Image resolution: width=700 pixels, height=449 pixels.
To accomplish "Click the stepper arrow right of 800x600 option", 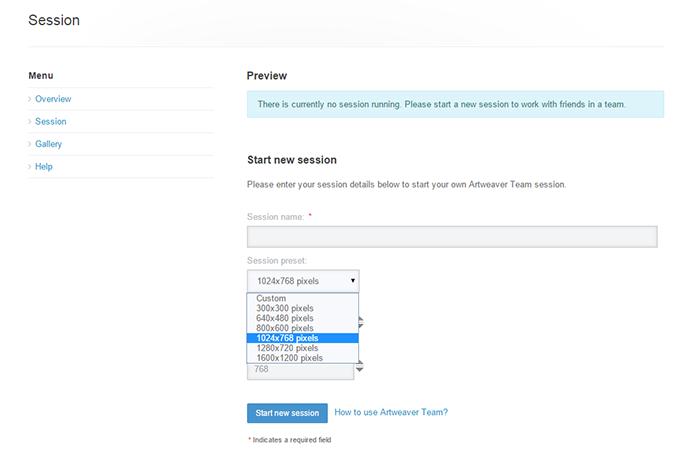I will click(360, 323).
